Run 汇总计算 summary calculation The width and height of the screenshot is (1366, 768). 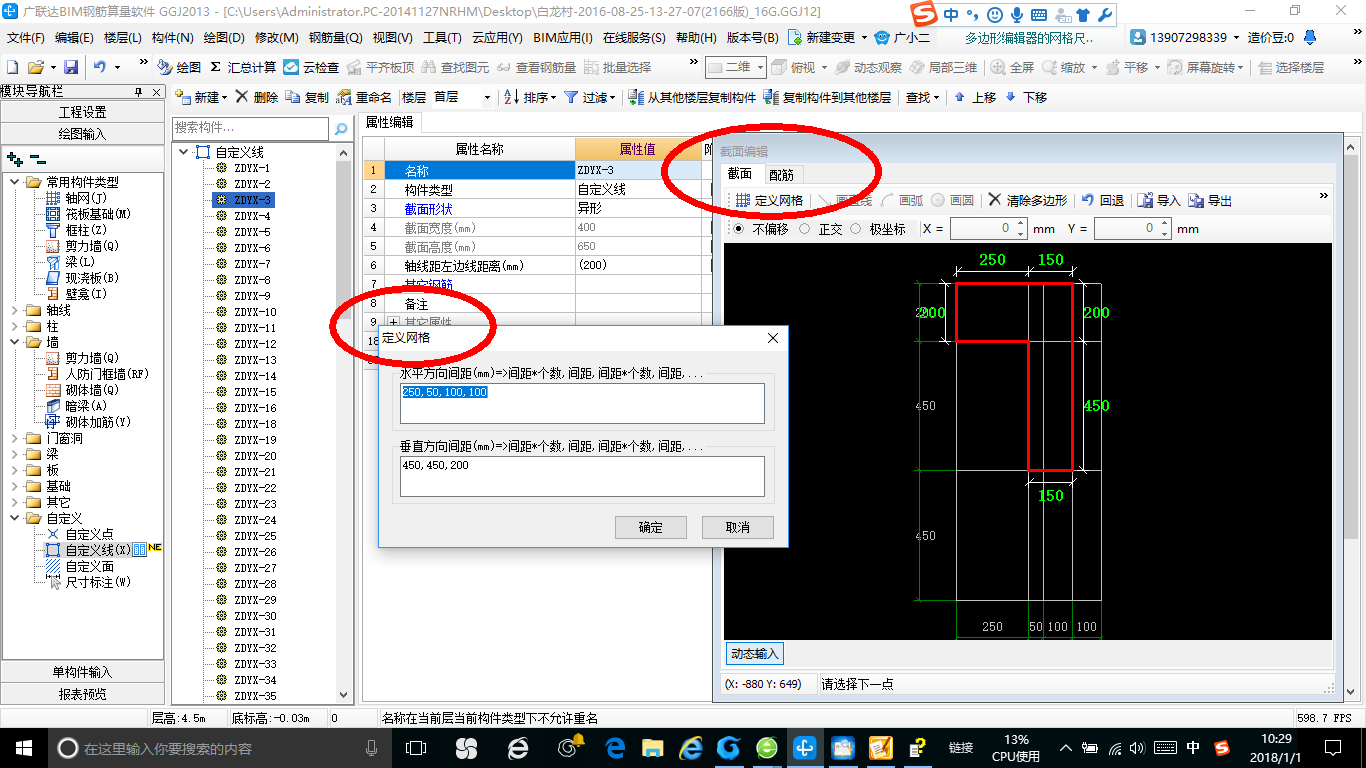coord(243,67)
